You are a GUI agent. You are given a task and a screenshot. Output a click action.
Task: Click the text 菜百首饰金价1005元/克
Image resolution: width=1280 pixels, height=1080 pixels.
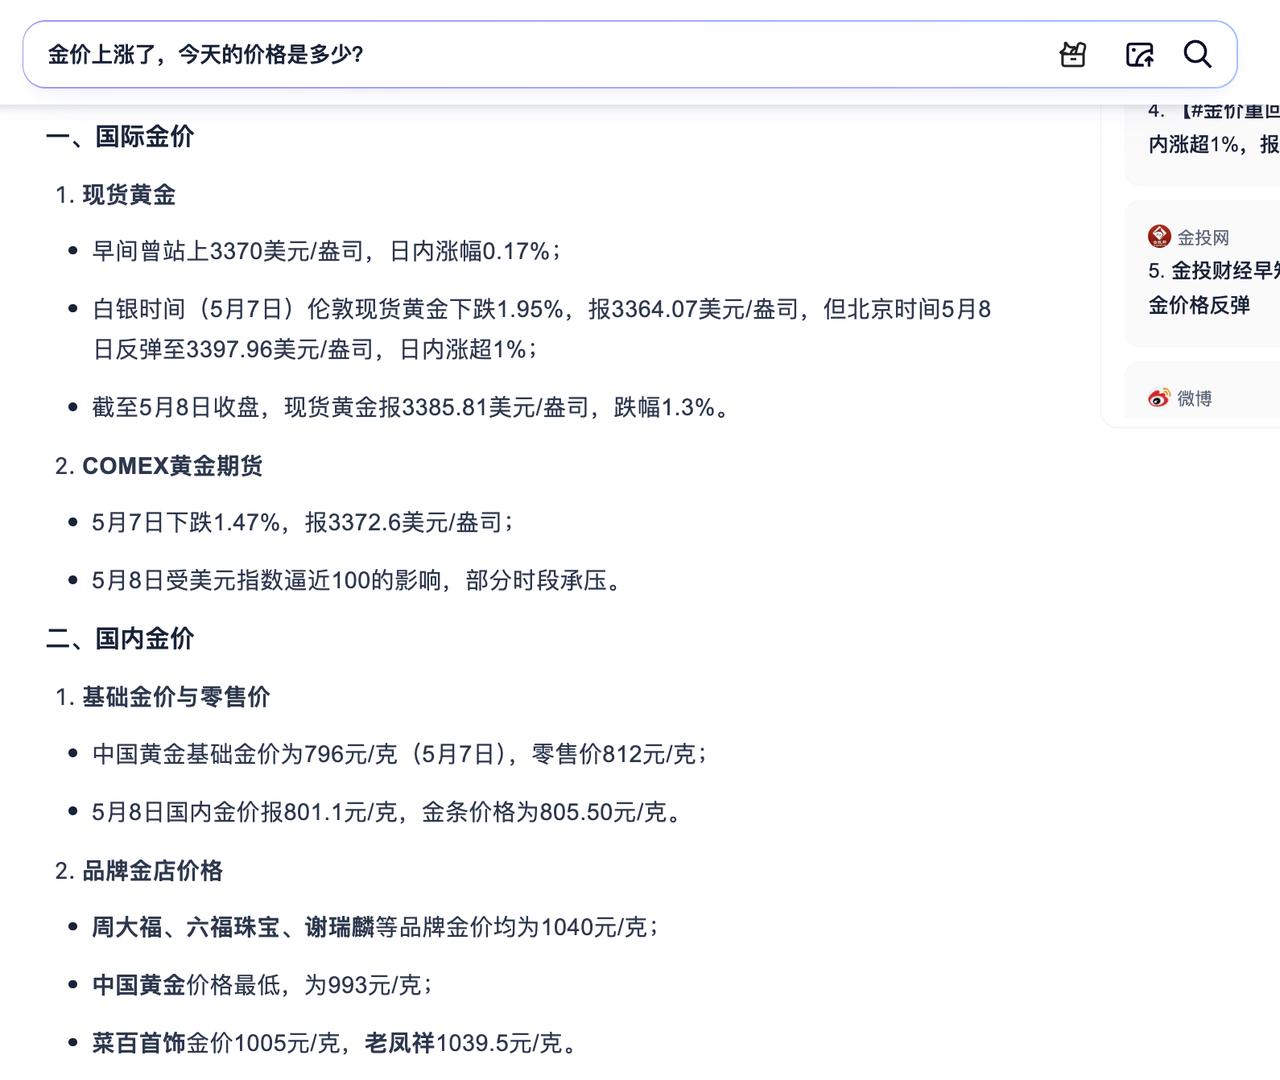pos(216,1043)
